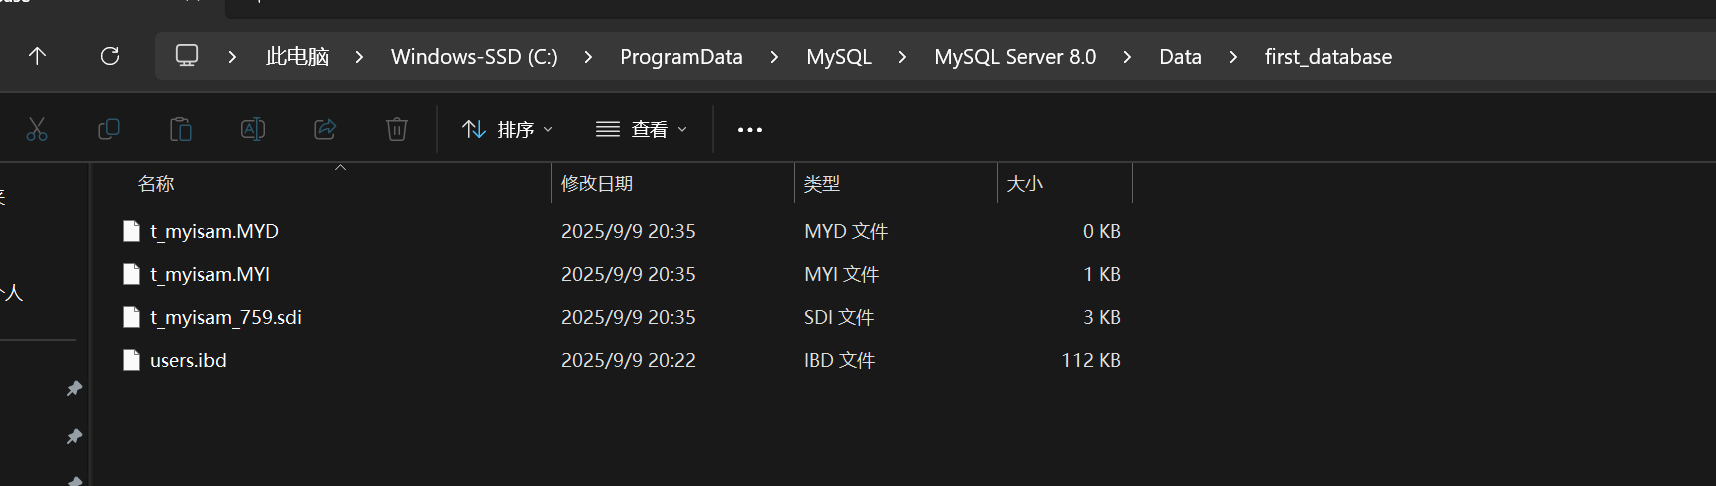Sort by 大小 column header

1024,184
